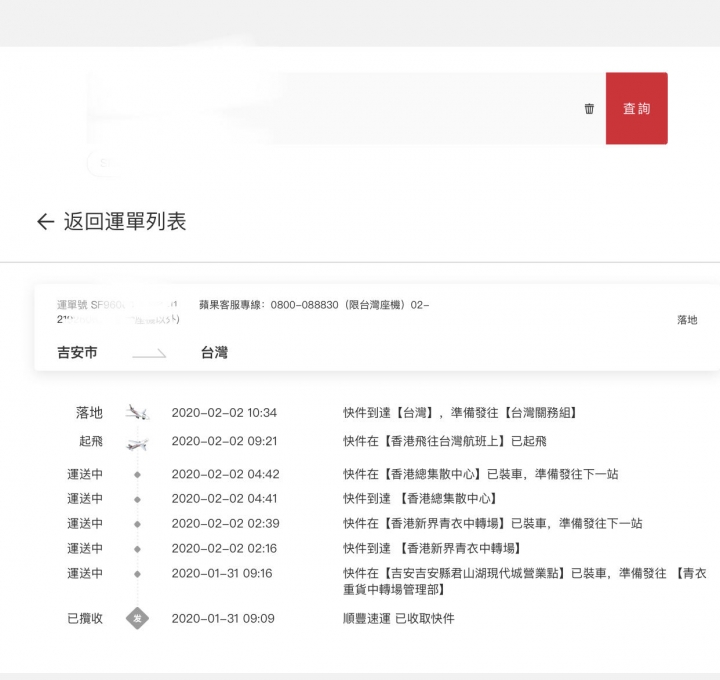
Task: Click timestamp 2020-02-02 04:42
Action: coord(225,474)
